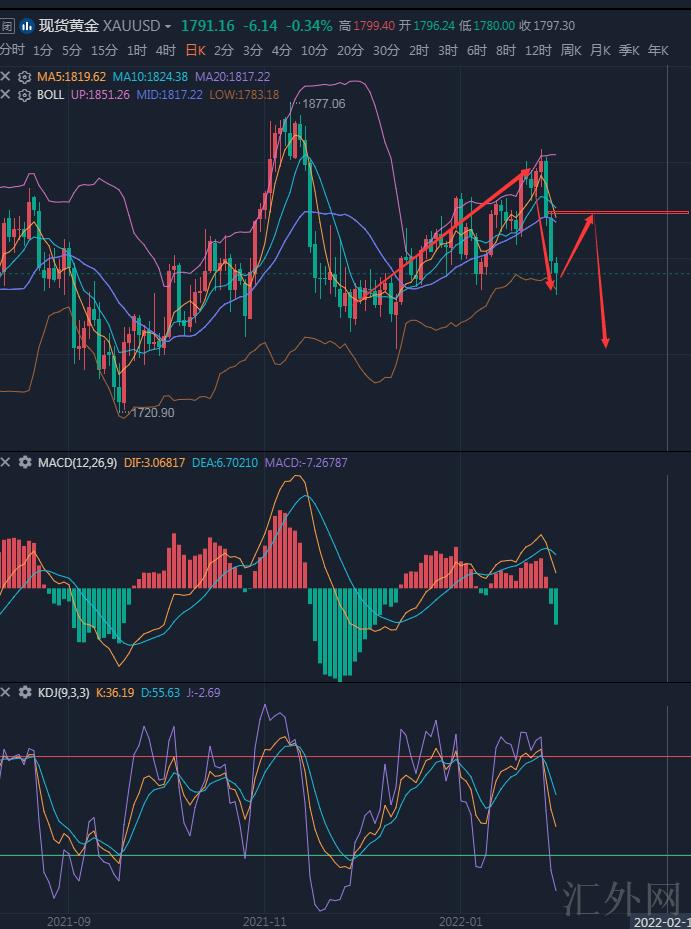Open the KDJ settings gear icon
This screenshot has width=691, height=929.
24,692
